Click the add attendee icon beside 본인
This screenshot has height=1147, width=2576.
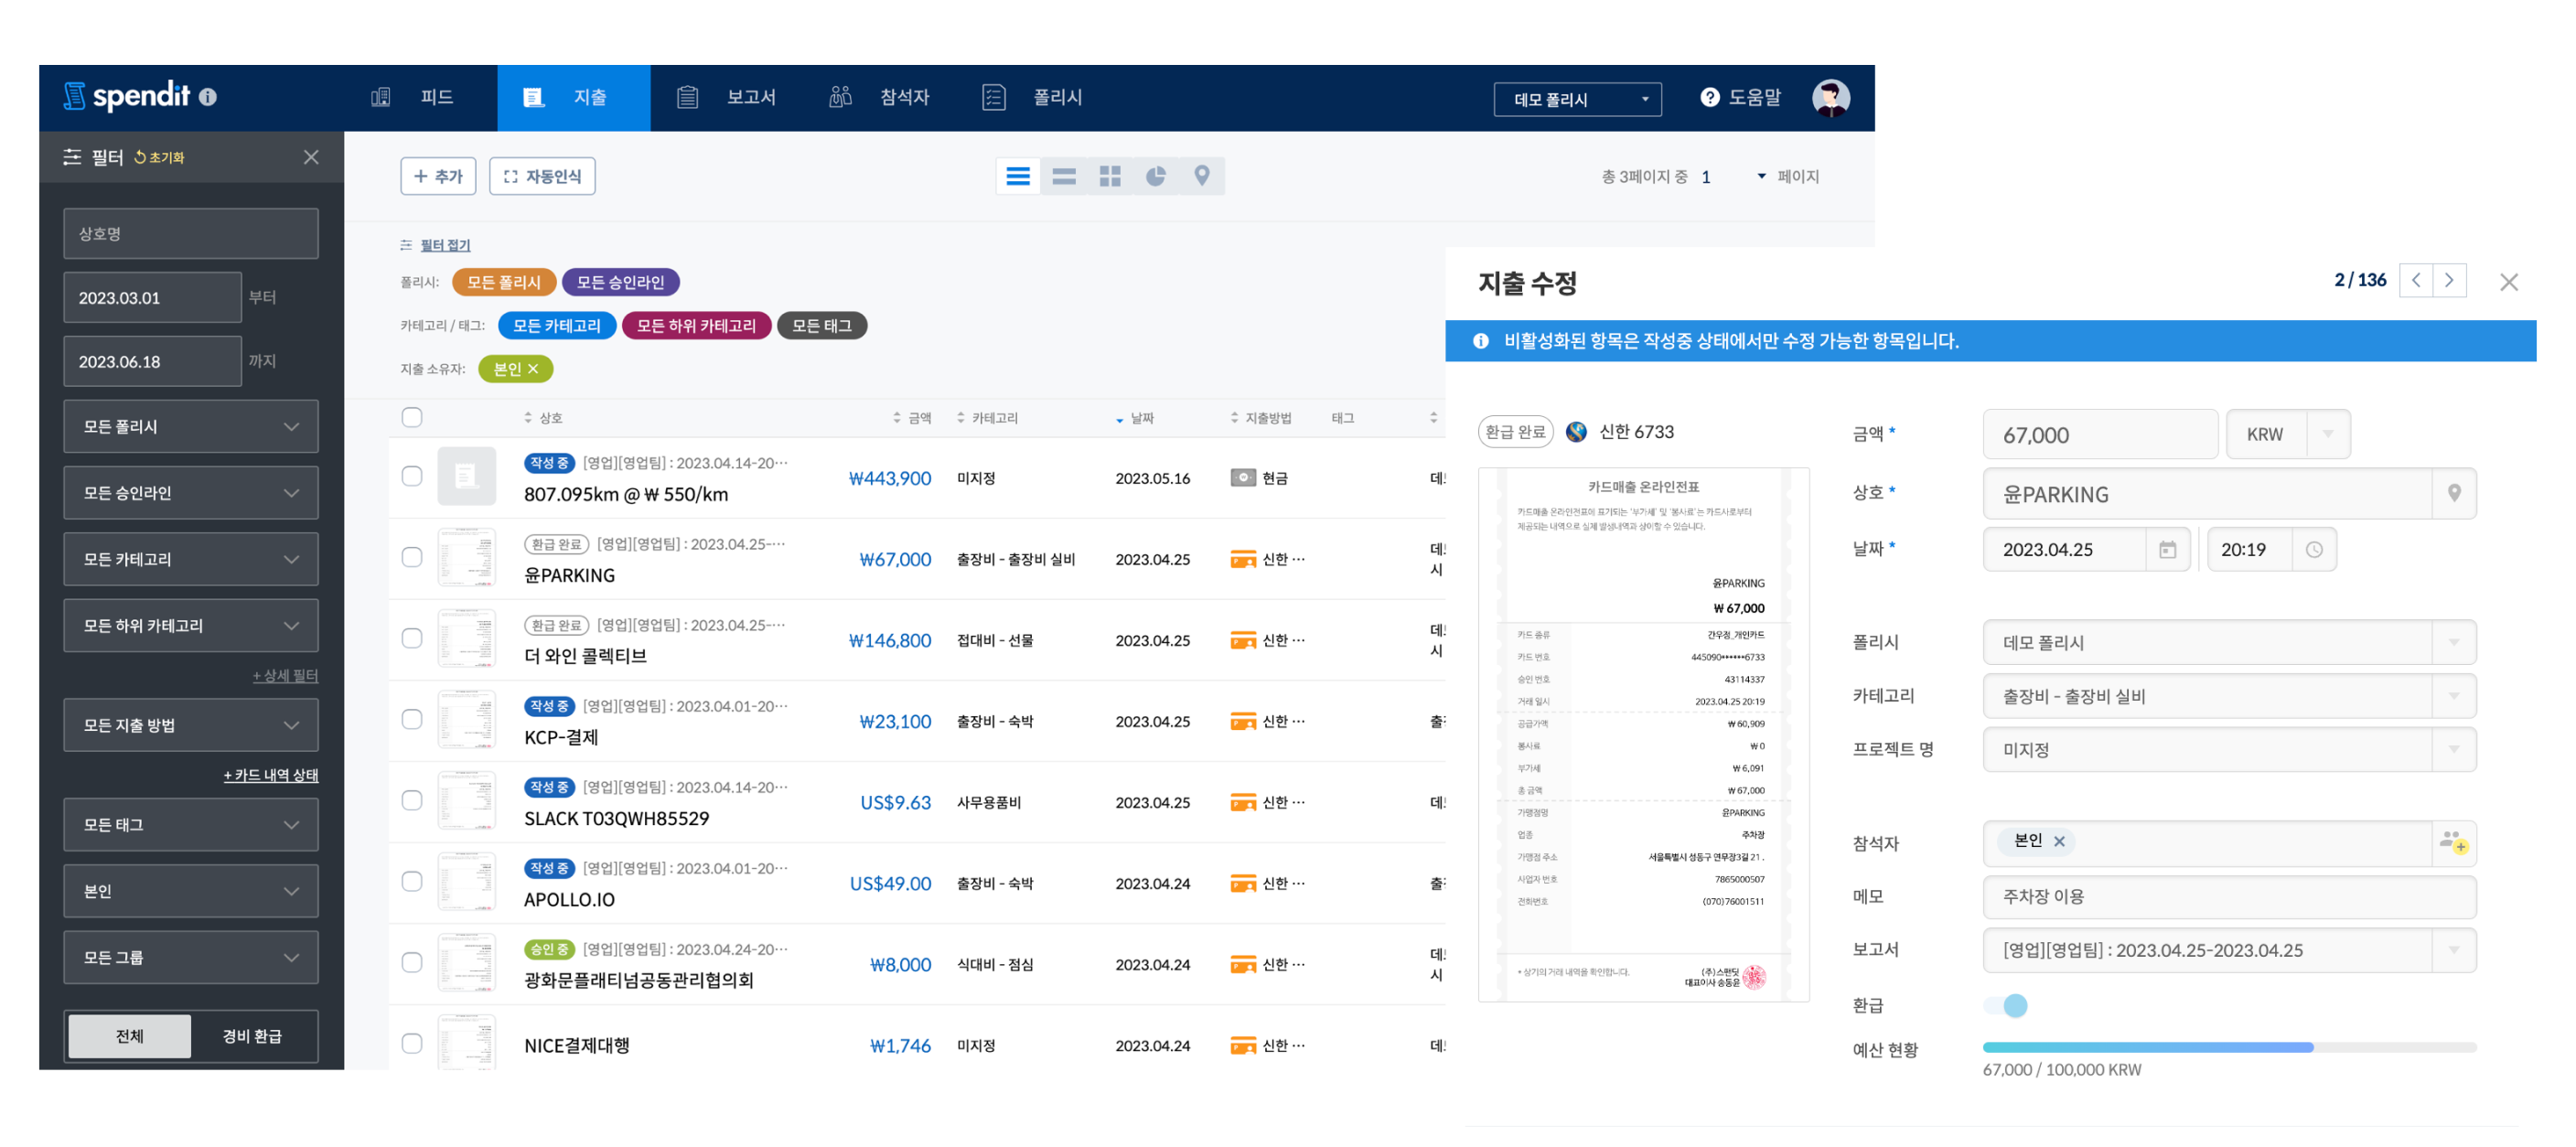coord(2458,843)
